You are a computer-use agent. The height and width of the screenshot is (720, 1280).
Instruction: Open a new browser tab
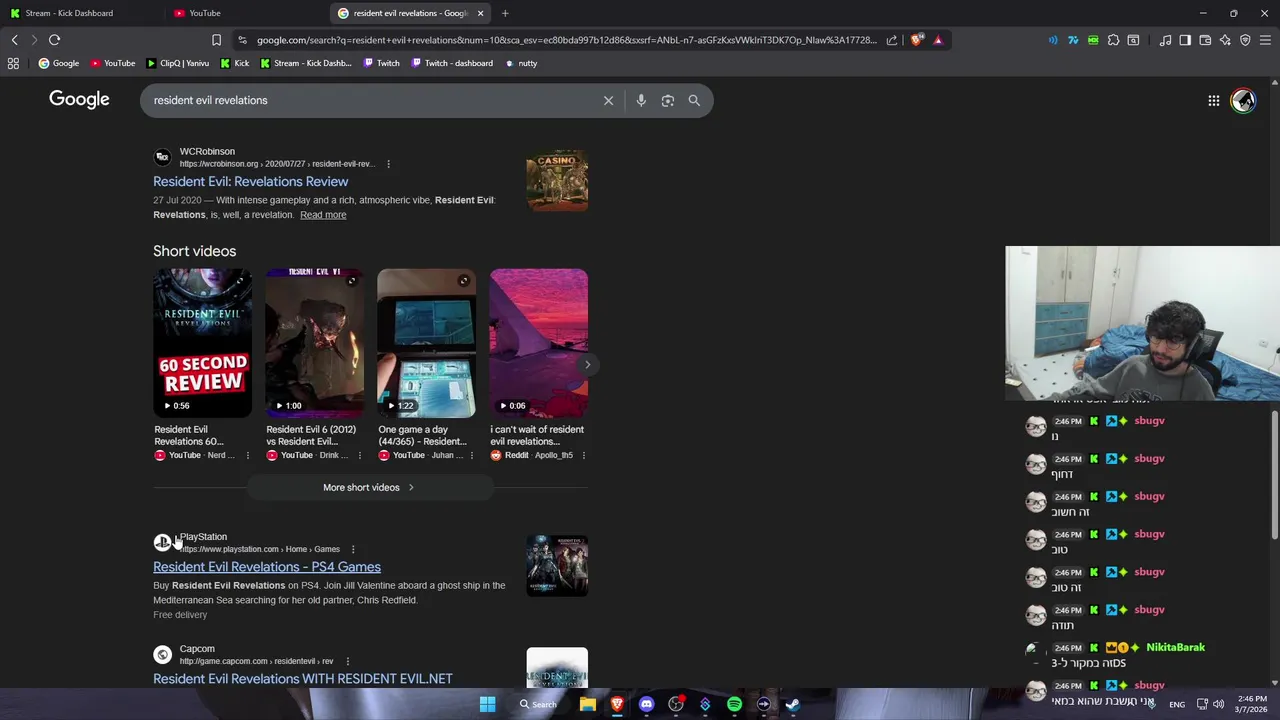(x=505, y=13)
